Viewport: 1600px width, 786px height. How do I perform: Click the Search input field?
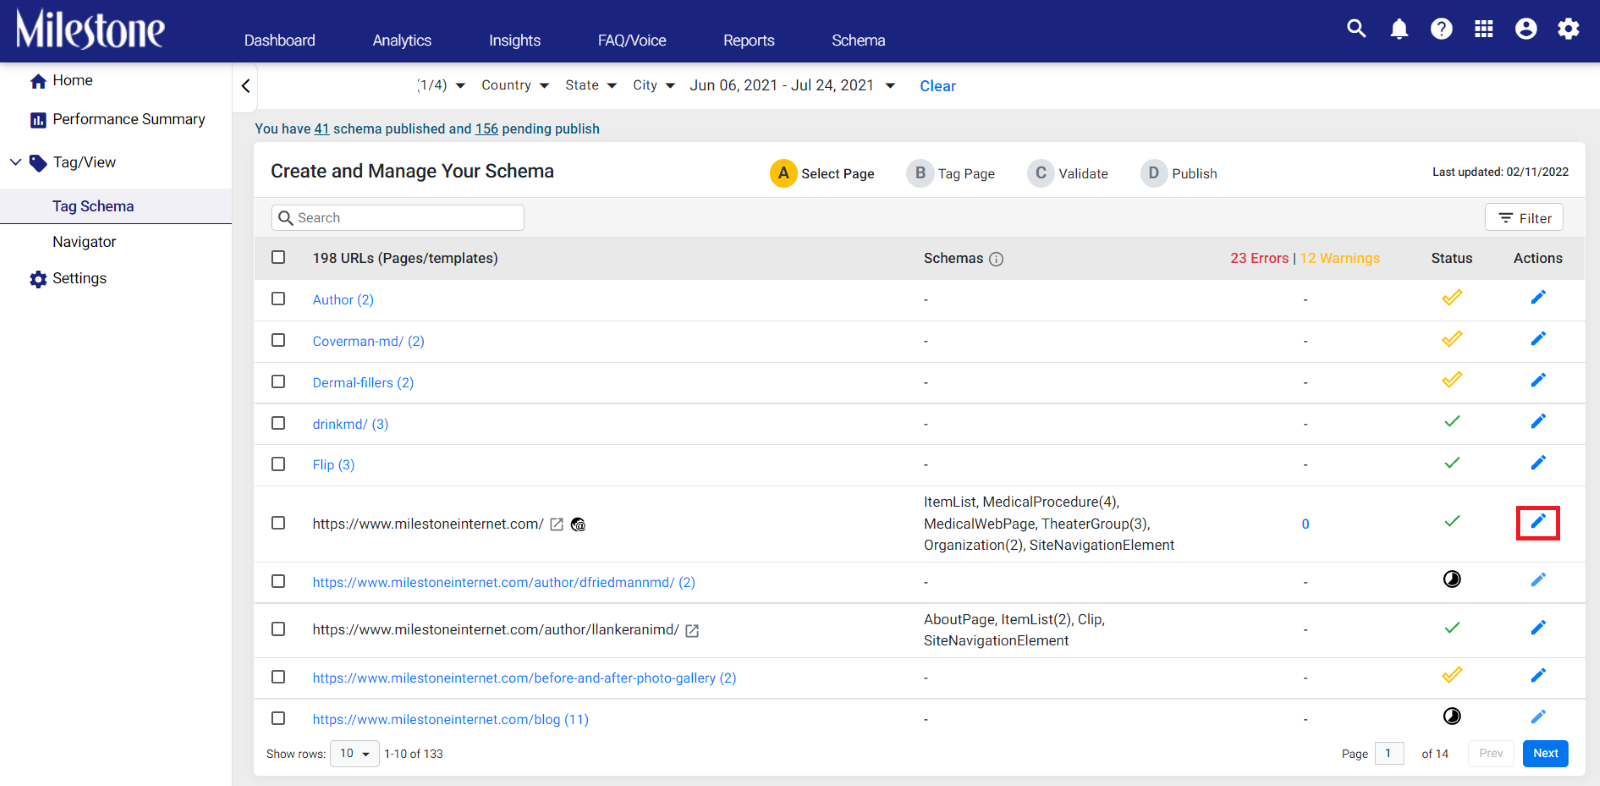(397, 218)
